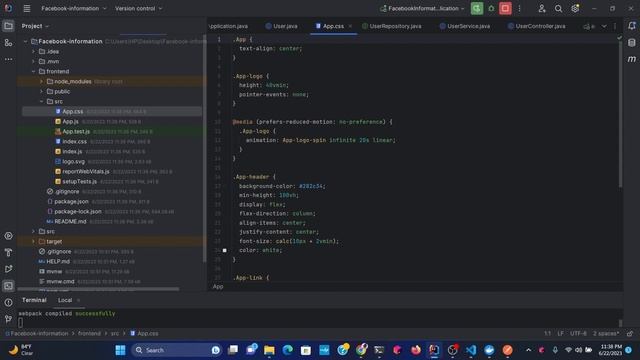
Task: Open more run actions menu
Action: coord(520,8)
